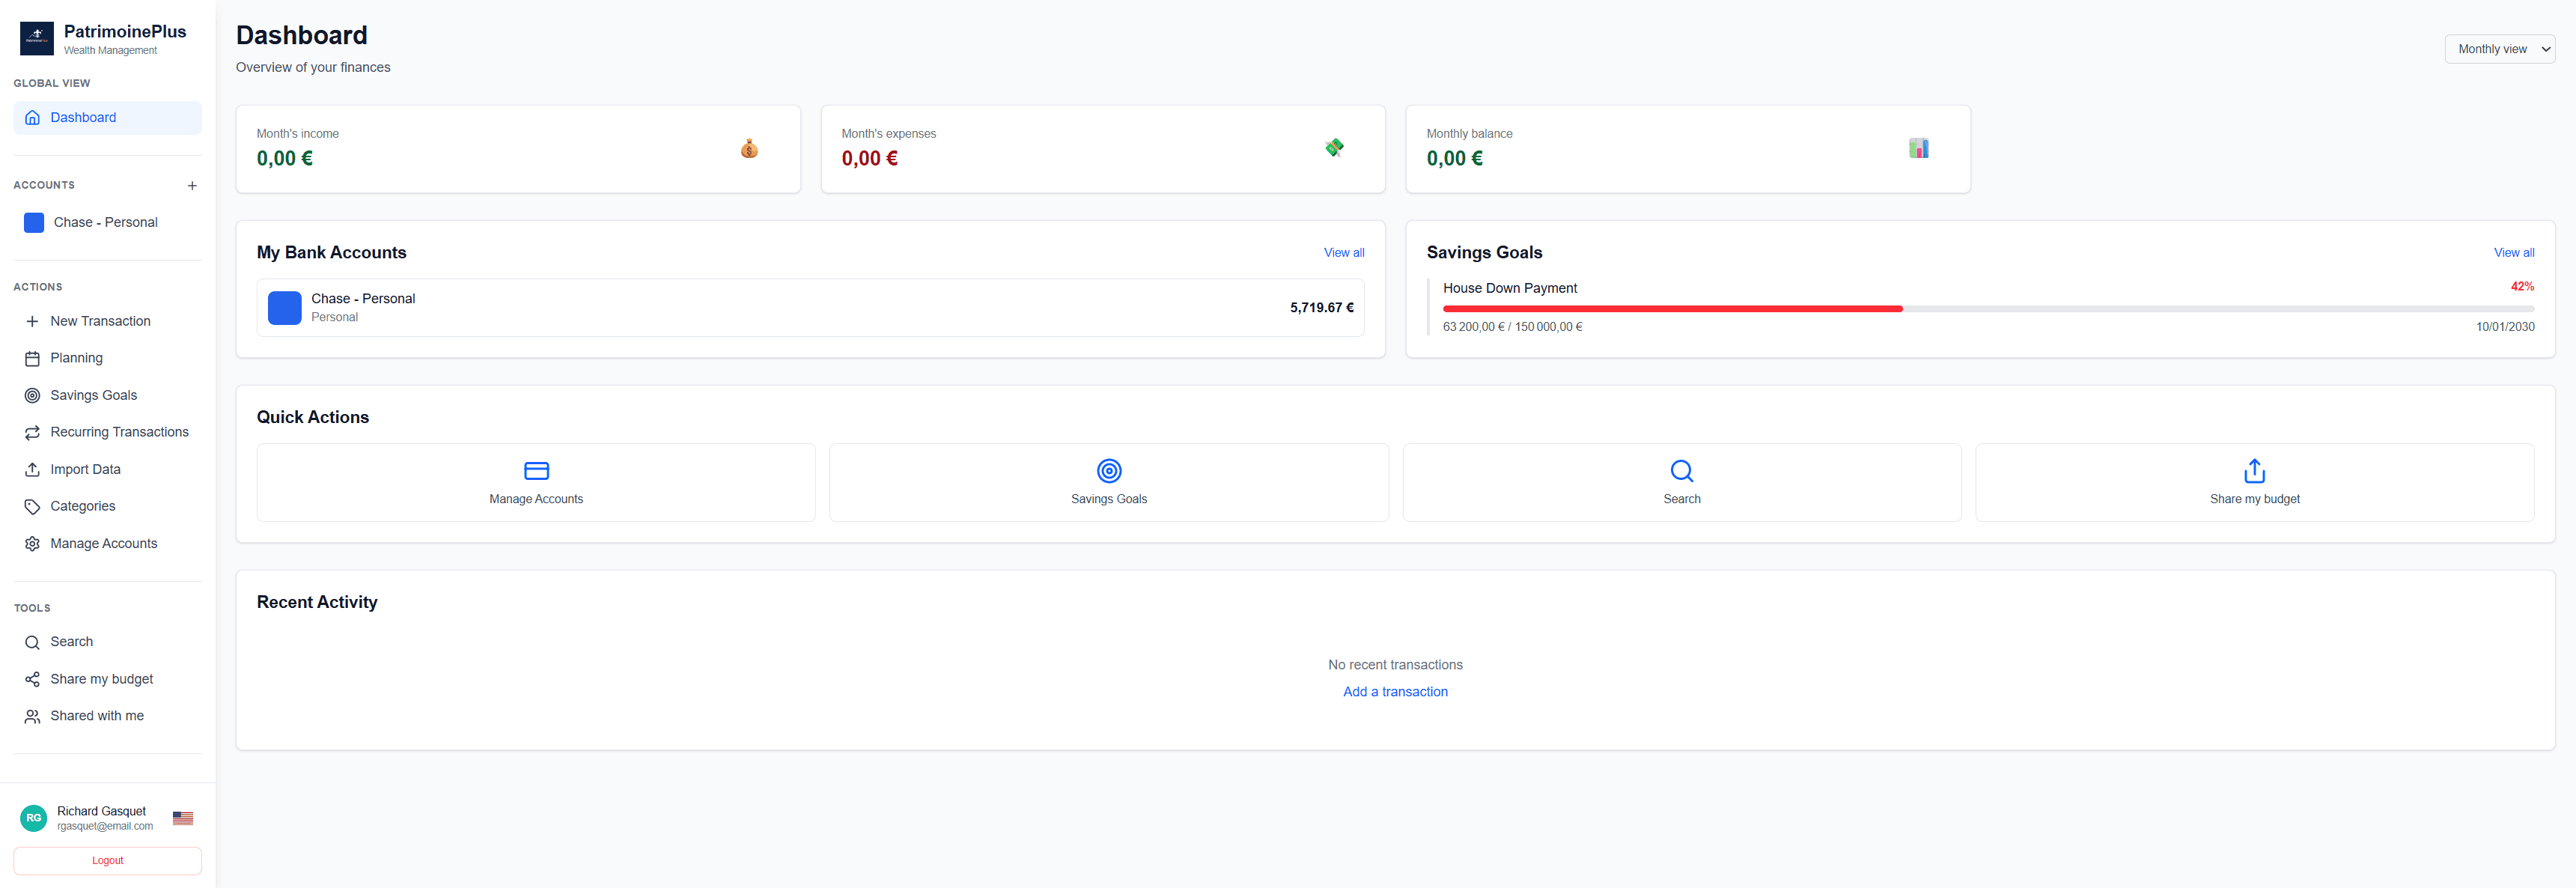Viewport: 2576px width, 888px height.
Task: Click the Search magnifier icon under Tools
Action: click(33, 641)
